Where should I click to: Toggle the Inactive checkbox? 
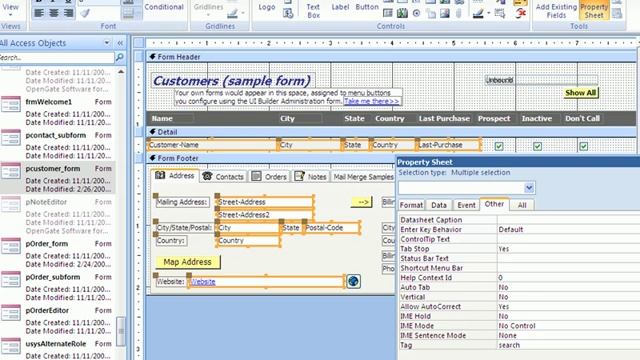pos(538,146)
